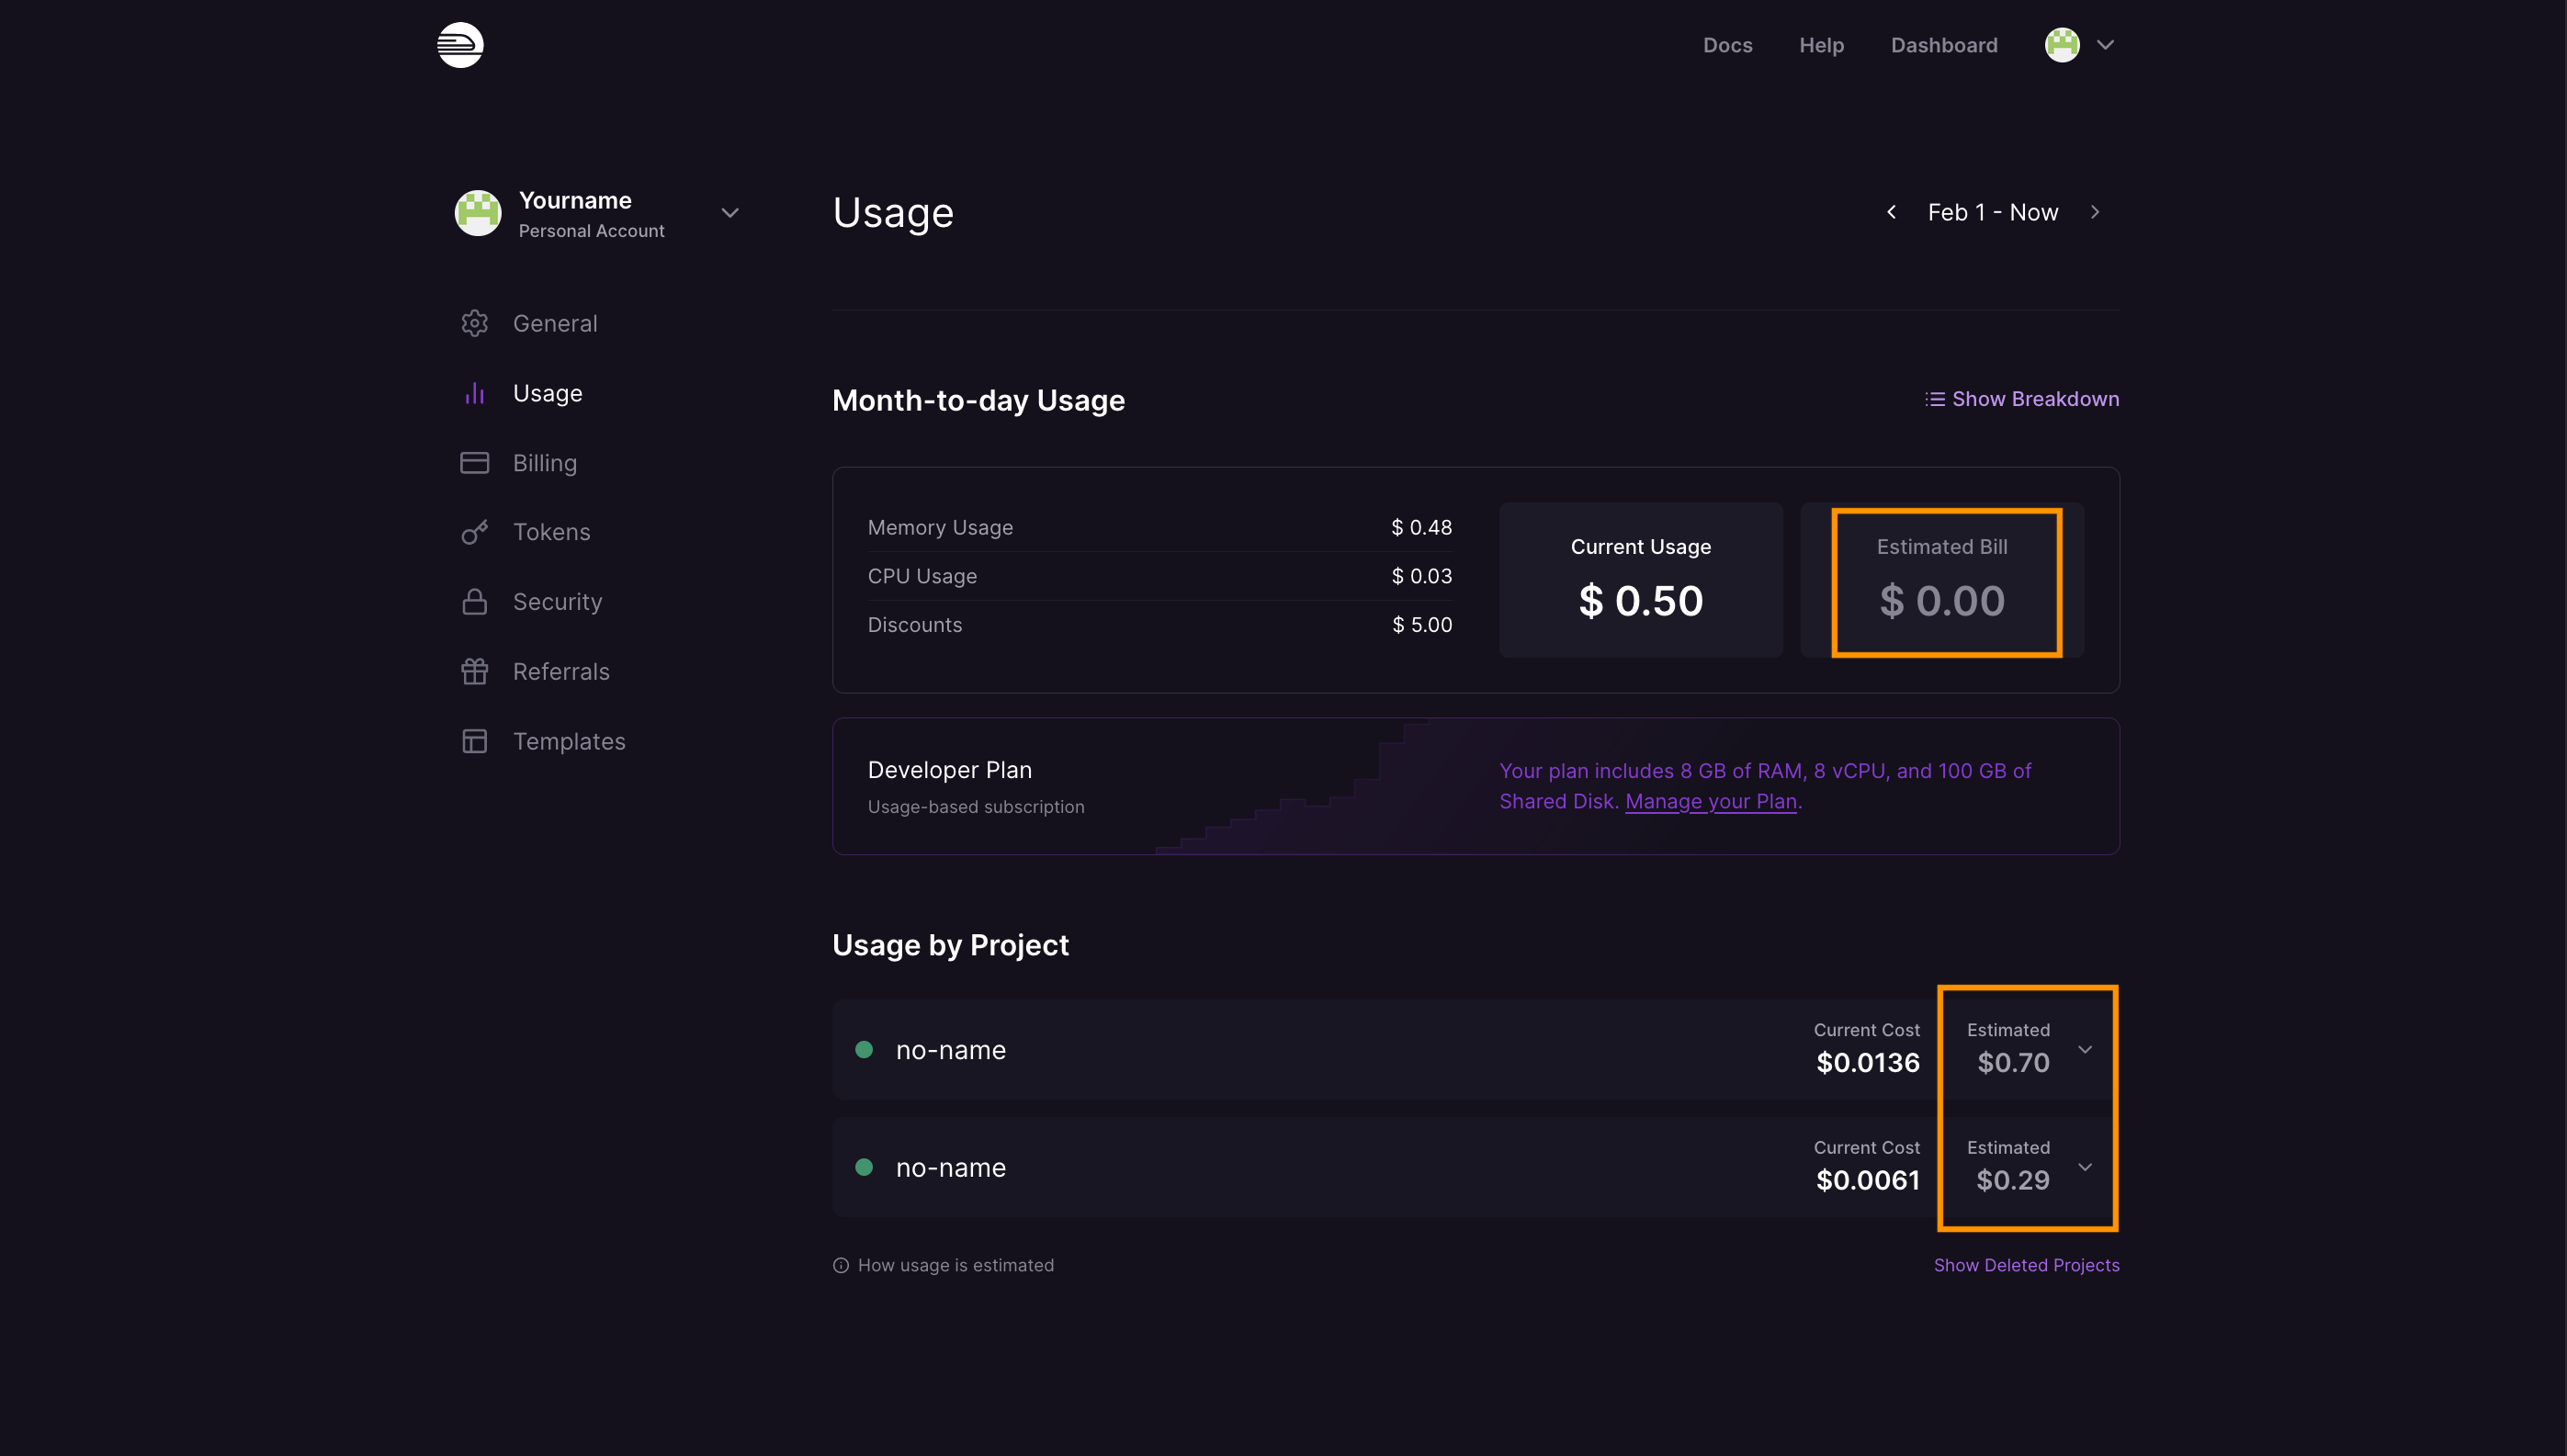Open Templates via the sidebar icon
Screen dimensions: 2567x1456
[x=474, y=740]
